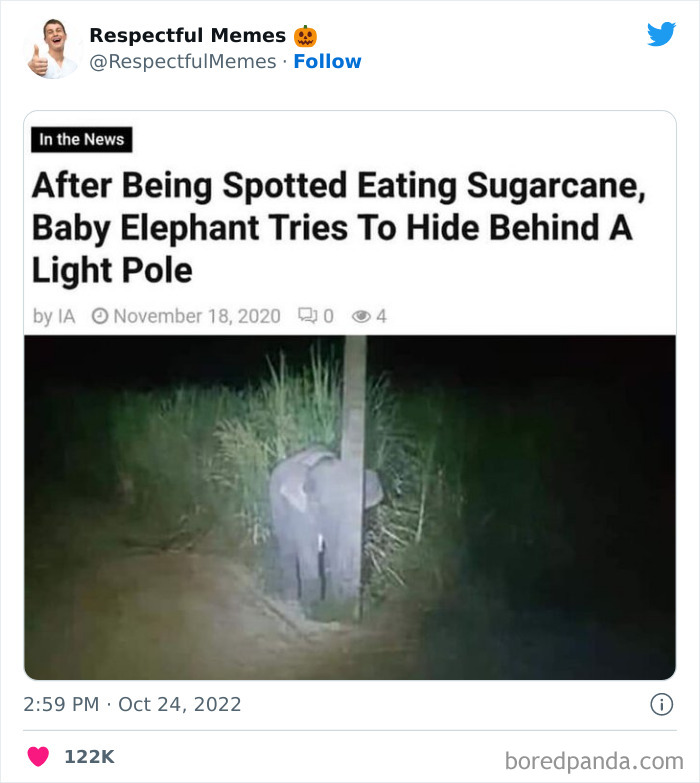Image resolution: width=700 pixels, height=783 pixels.
Task: Click the Respectful Memes display name
Action: 187,36
